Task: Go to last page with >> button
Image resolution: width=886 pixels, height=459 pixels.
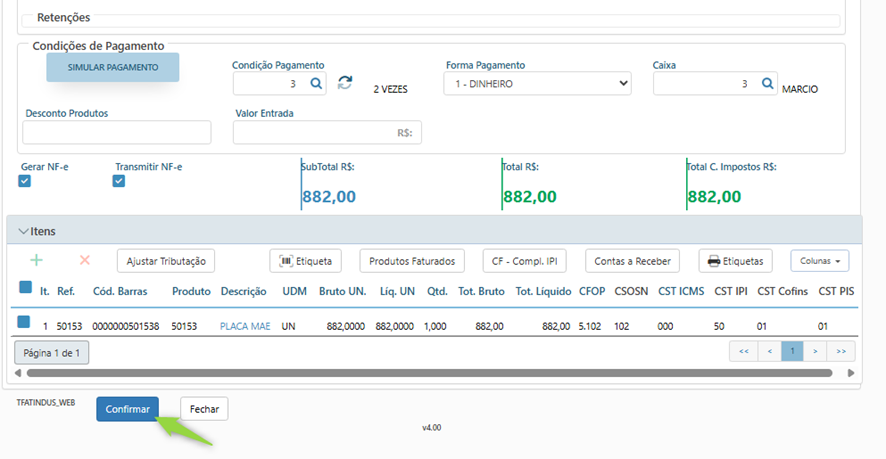Action: (841, 352)
